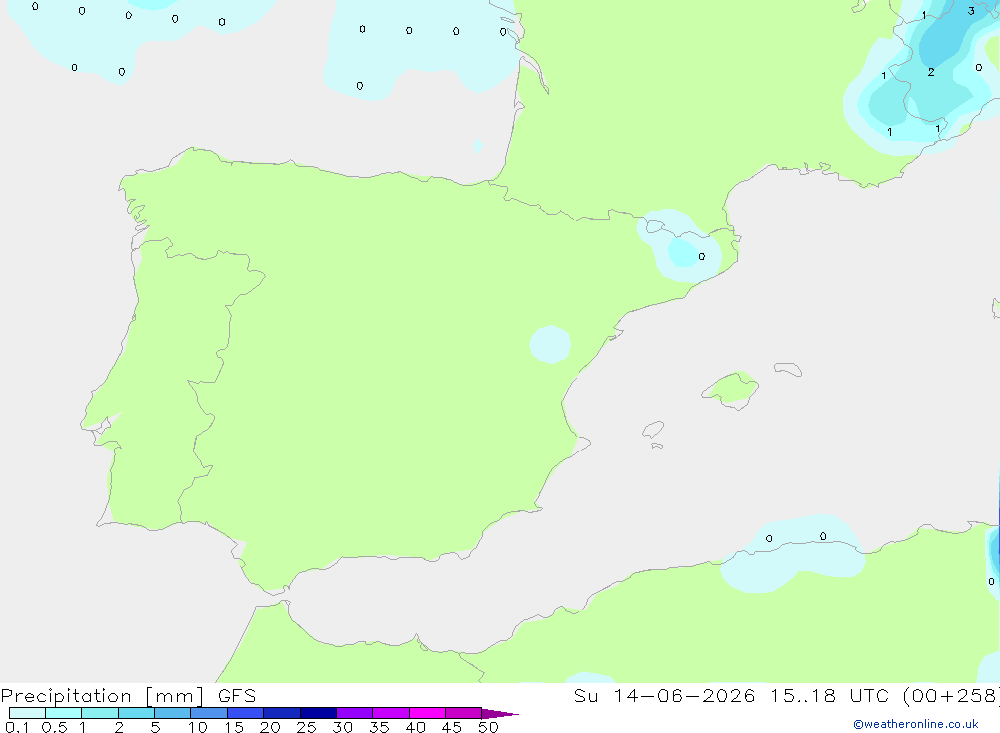Click the 25–30 mm dark navy legend swatch
Screen dimensions: 1000x733
(318, 713)
